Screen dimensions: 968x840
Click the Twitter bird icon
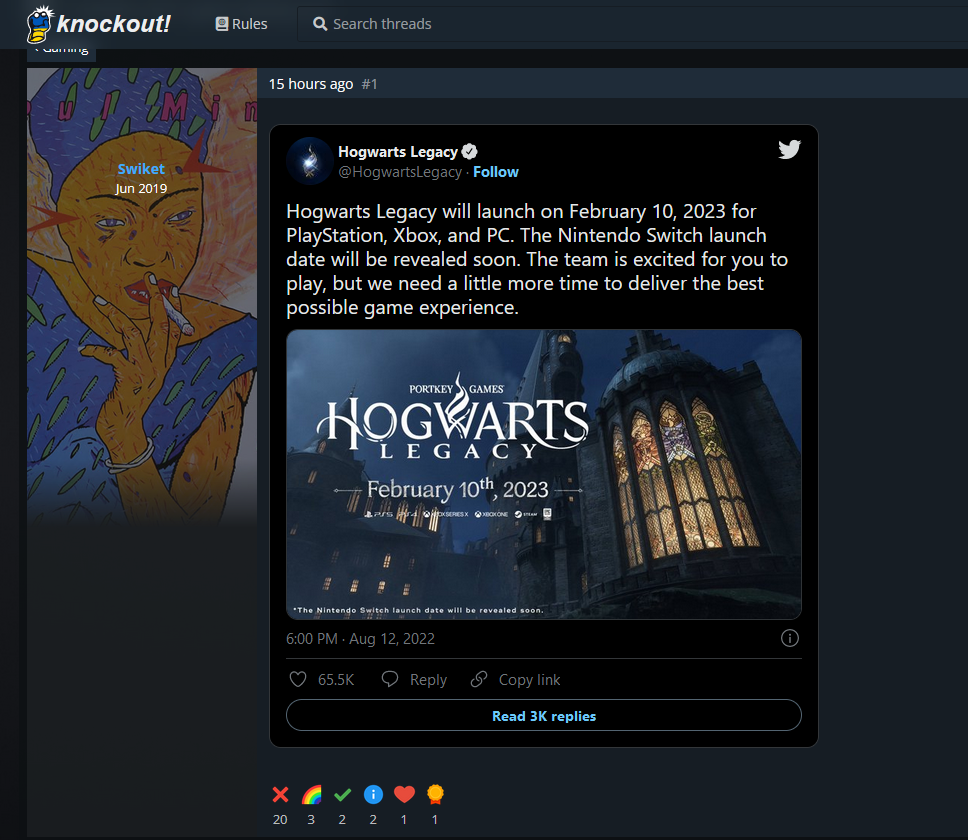(x=789, y=149)
